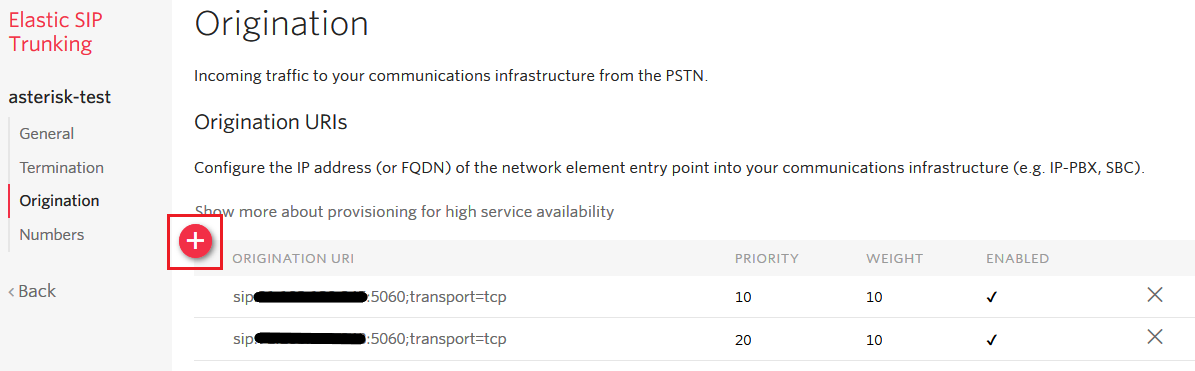Screen dimensions: 1195x371
Task: Edit priority value 20 in second row
Action: [743, 340]
